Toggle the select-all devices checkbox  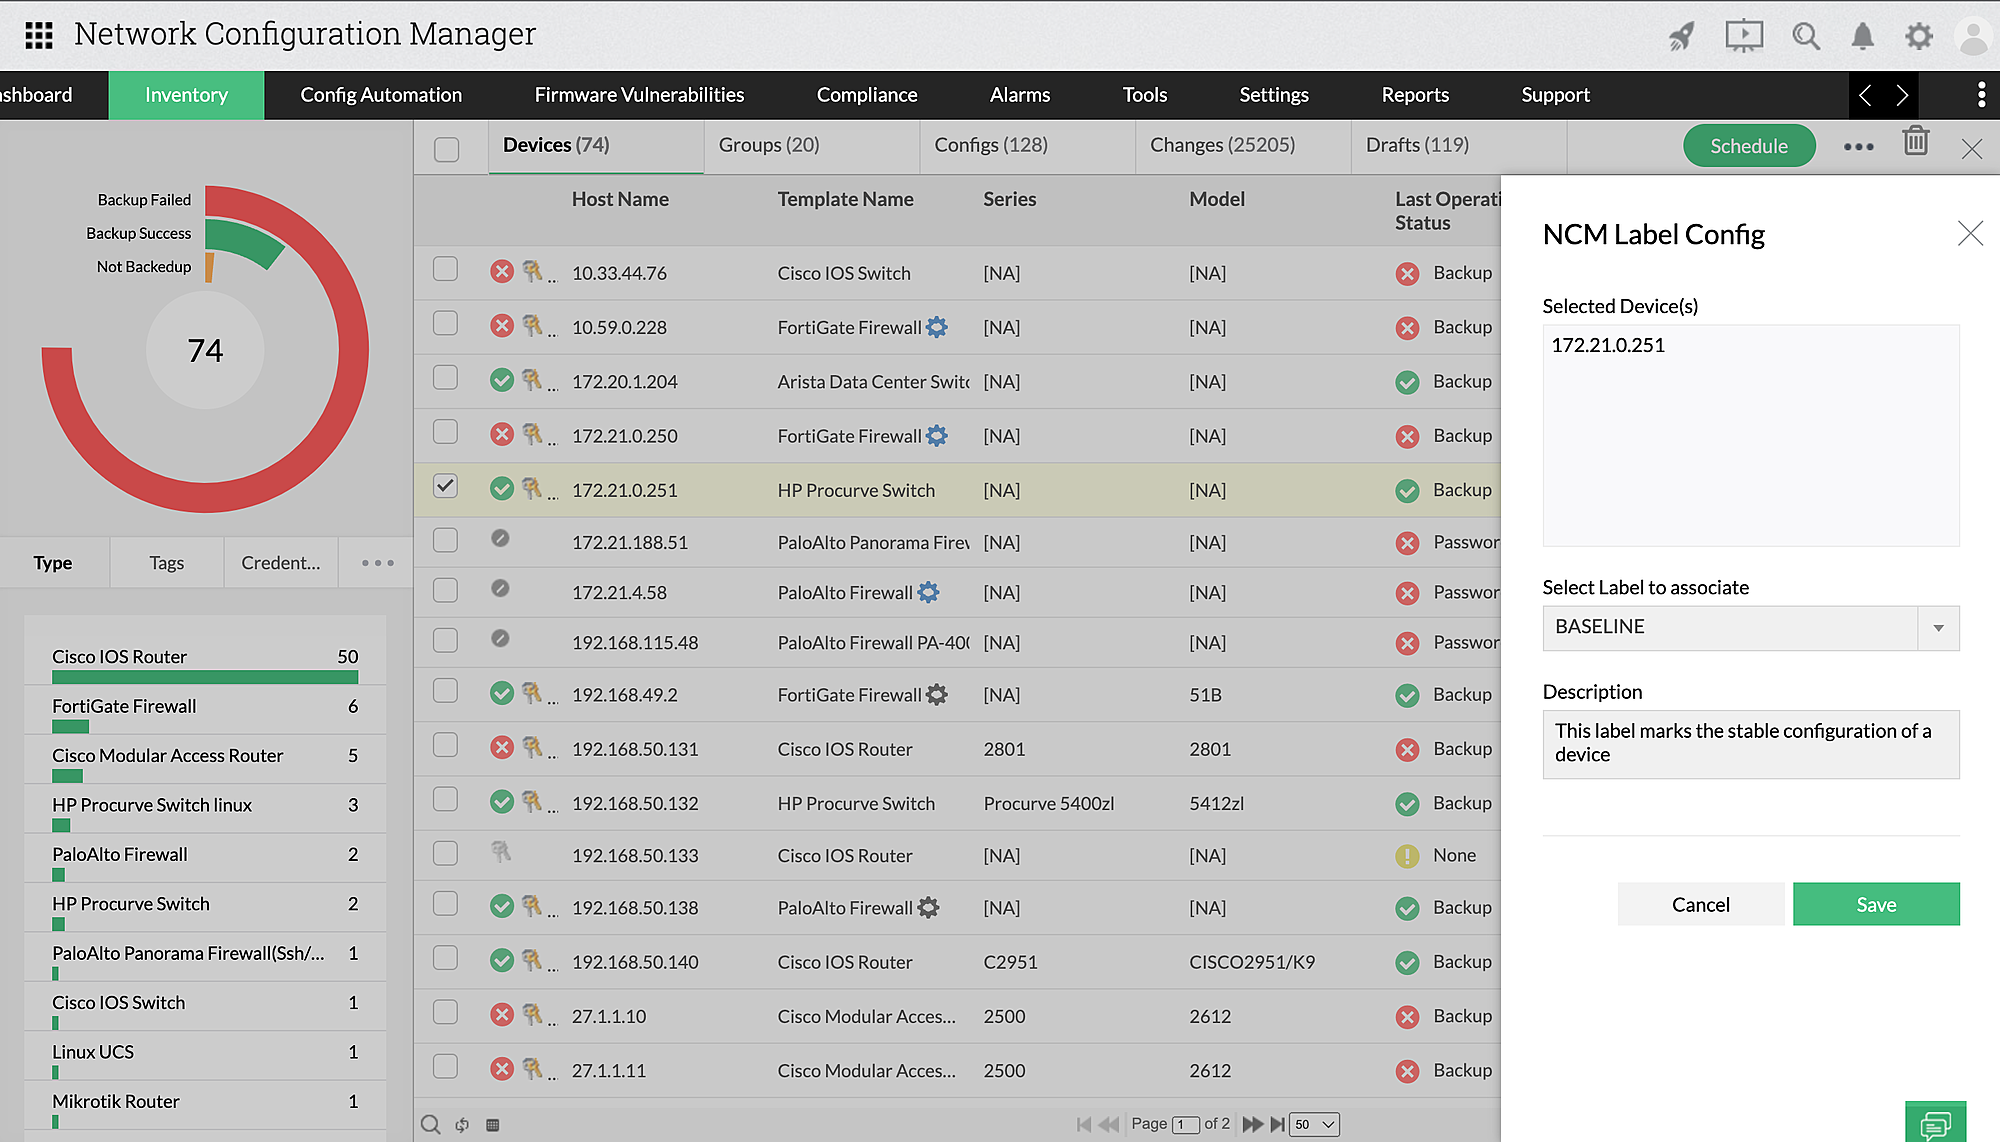pos(447,150)
